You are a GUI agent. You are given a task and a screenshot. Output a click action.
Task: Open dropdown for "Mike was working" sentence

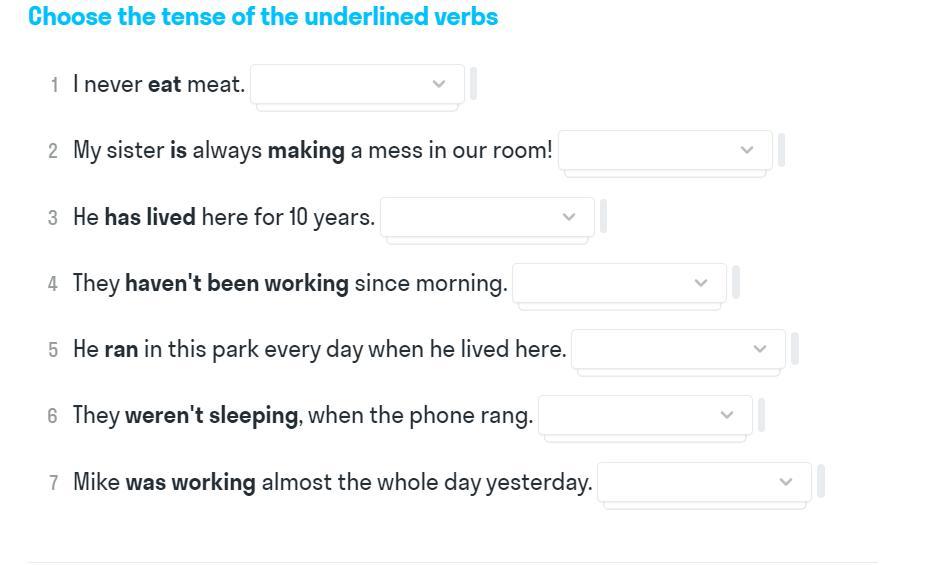(704, 482)
